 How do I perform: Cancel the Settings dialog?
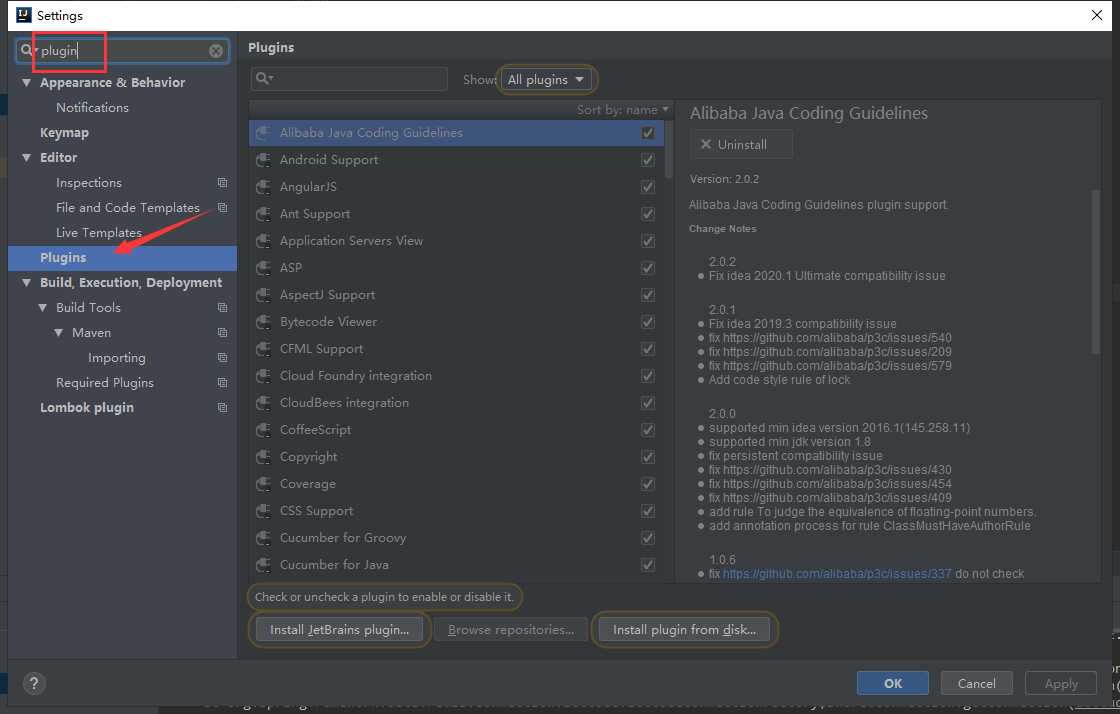[976, 683]
